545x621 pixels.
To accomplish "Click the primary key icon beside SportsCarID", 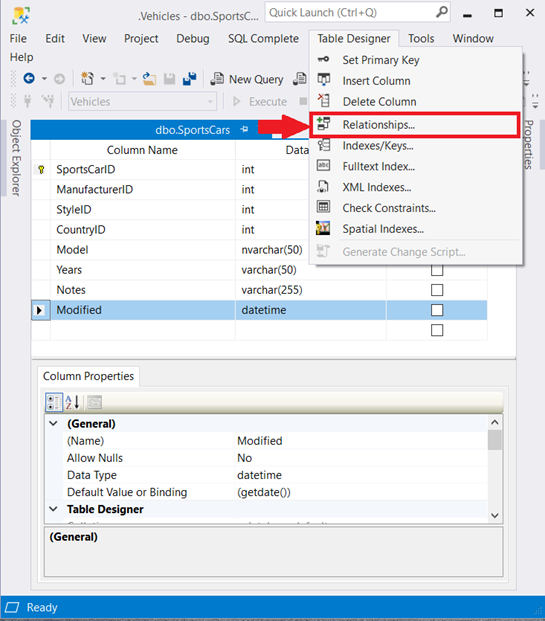I will (x=41, y=170).
